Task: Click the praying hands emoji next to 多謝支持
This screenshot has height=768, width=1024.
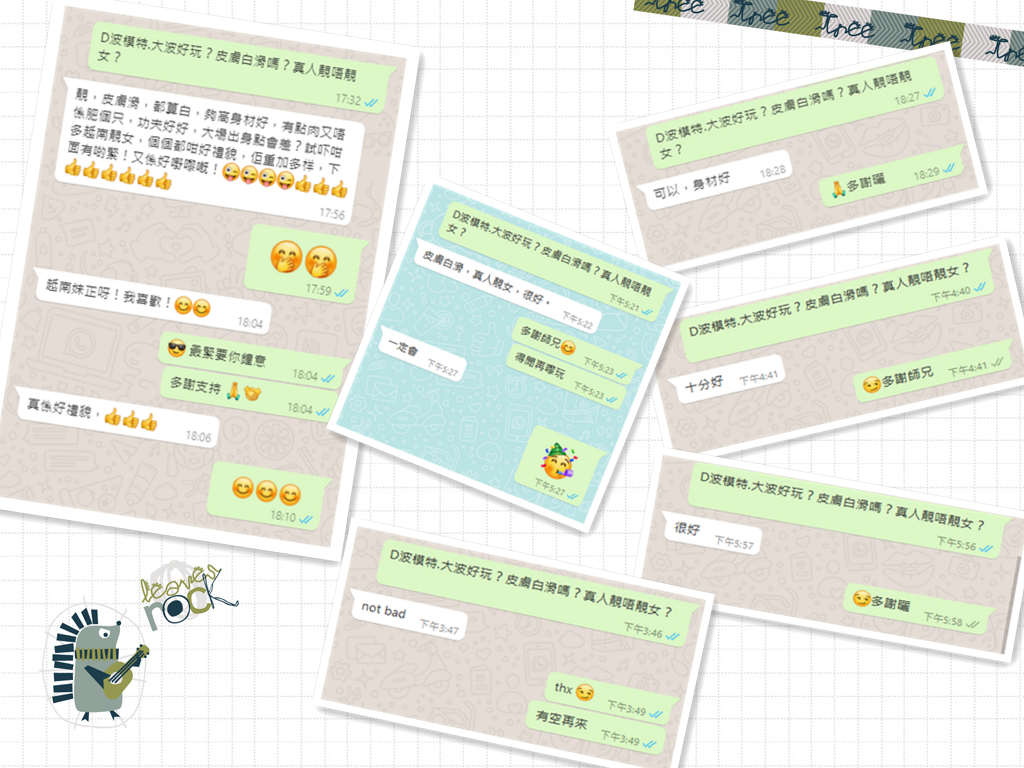Action: (233, 391)
